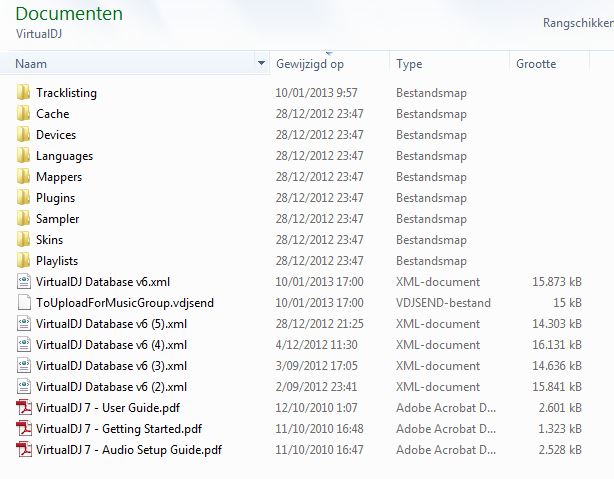Click the date 28/12/2012 21:25
Viewport: 614px width, 479px height.
[x=320, y=324]
